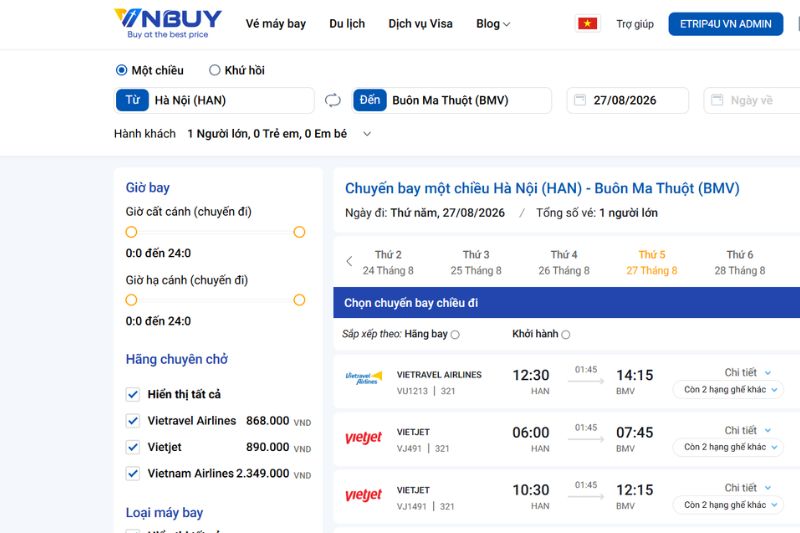Open Còn 2 hạng ghế khác for flight VJ491

click(x=728, y=447)
